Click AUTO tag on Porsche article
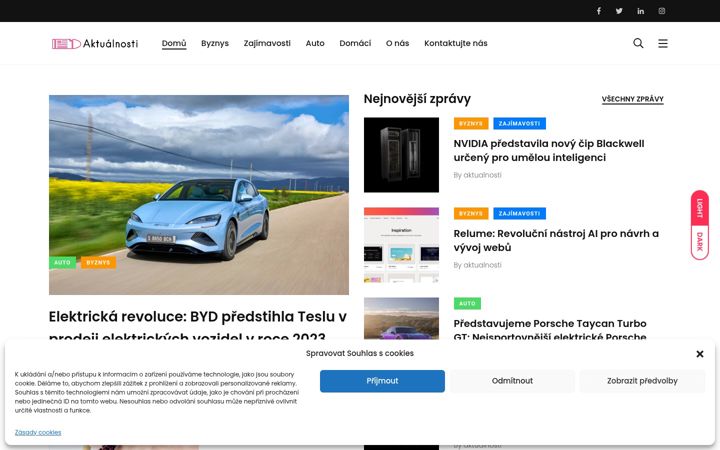This screenshot has height=450, width=720. 467,304
